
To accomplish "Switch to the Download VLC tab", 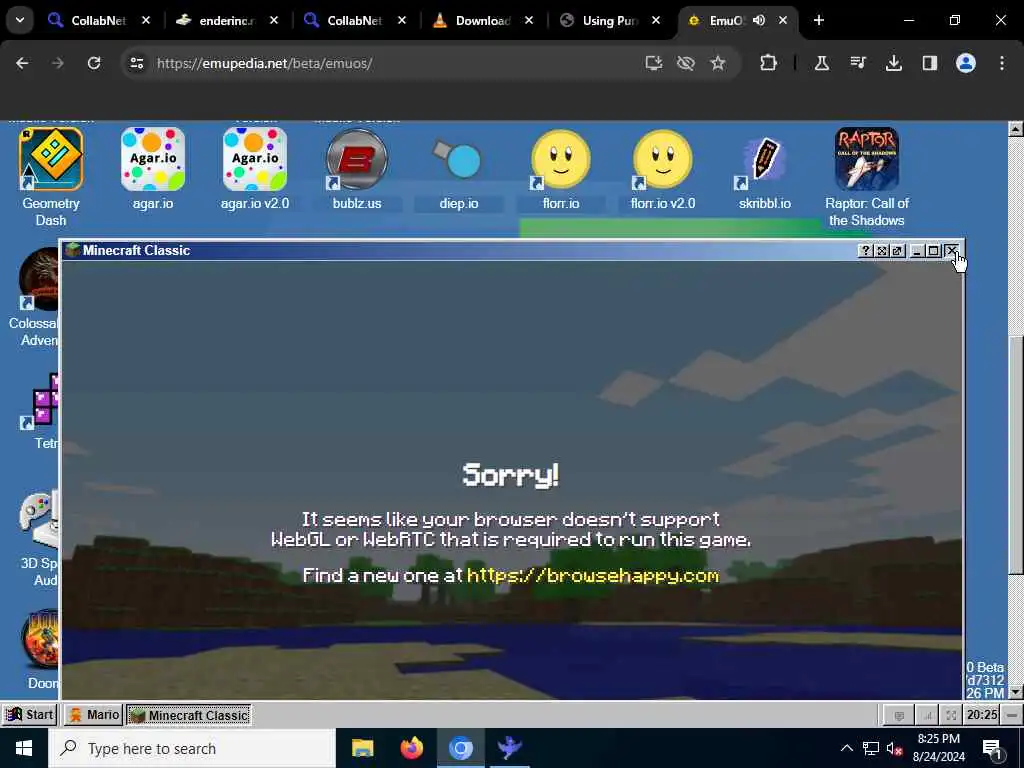I will point(483,21).
